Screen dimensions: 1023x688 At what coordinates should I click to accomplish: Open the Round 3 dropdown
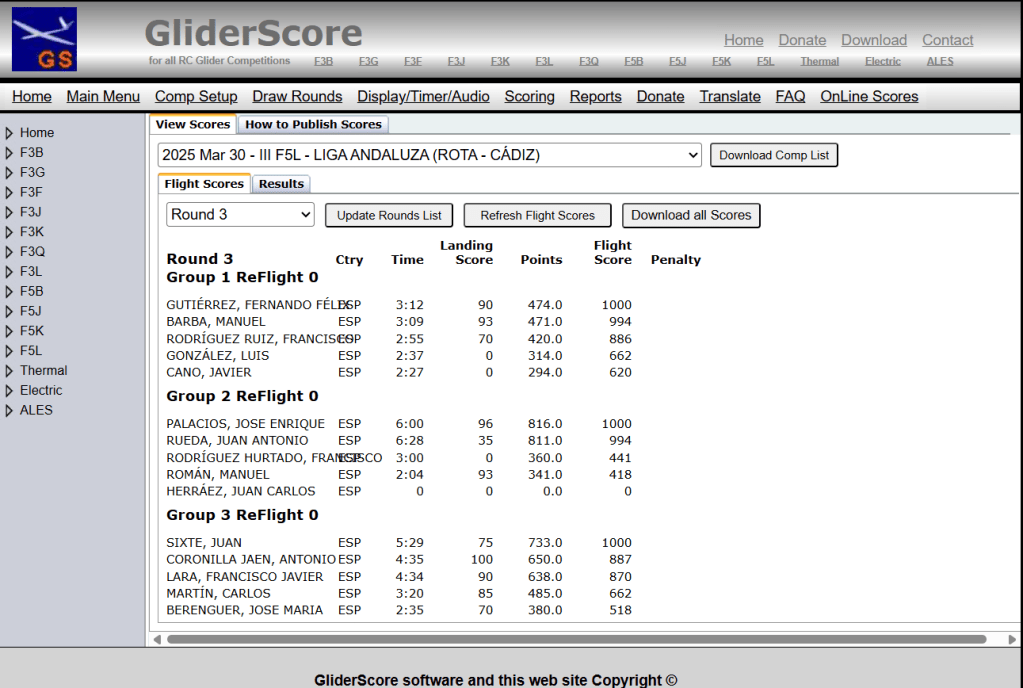pyautogui.click(x=240, y=215)
